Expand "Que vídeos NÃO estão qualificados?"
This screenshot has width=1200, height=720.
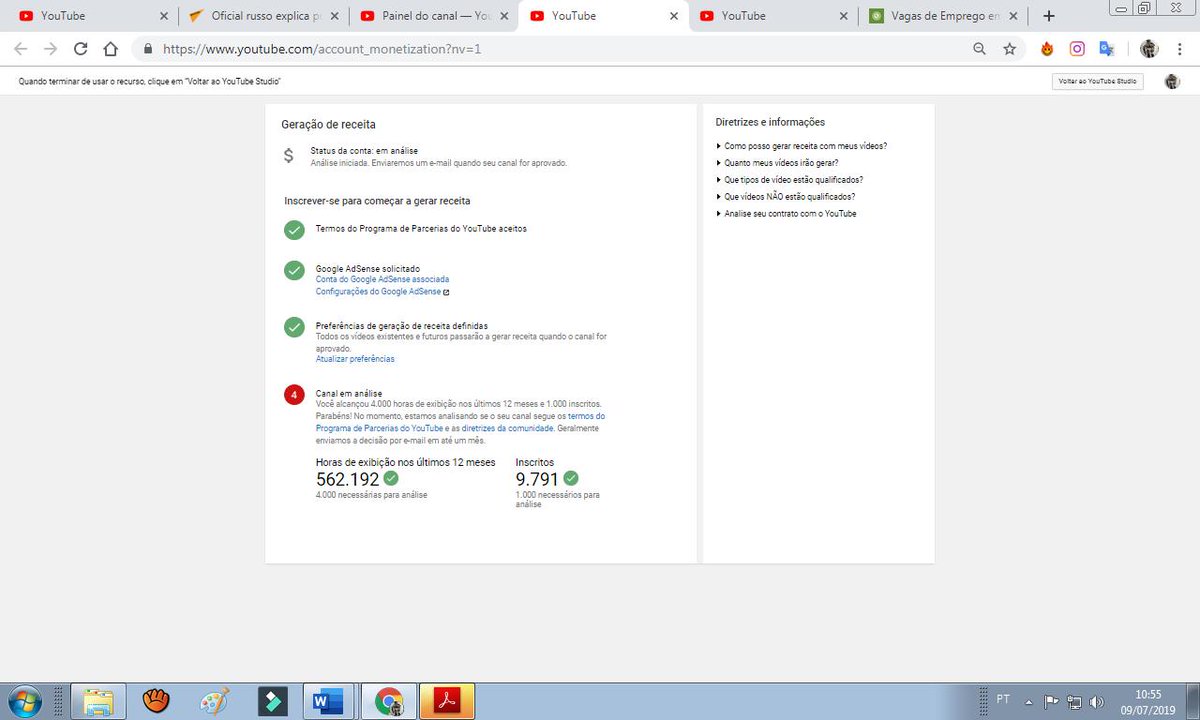coord(786,197)
